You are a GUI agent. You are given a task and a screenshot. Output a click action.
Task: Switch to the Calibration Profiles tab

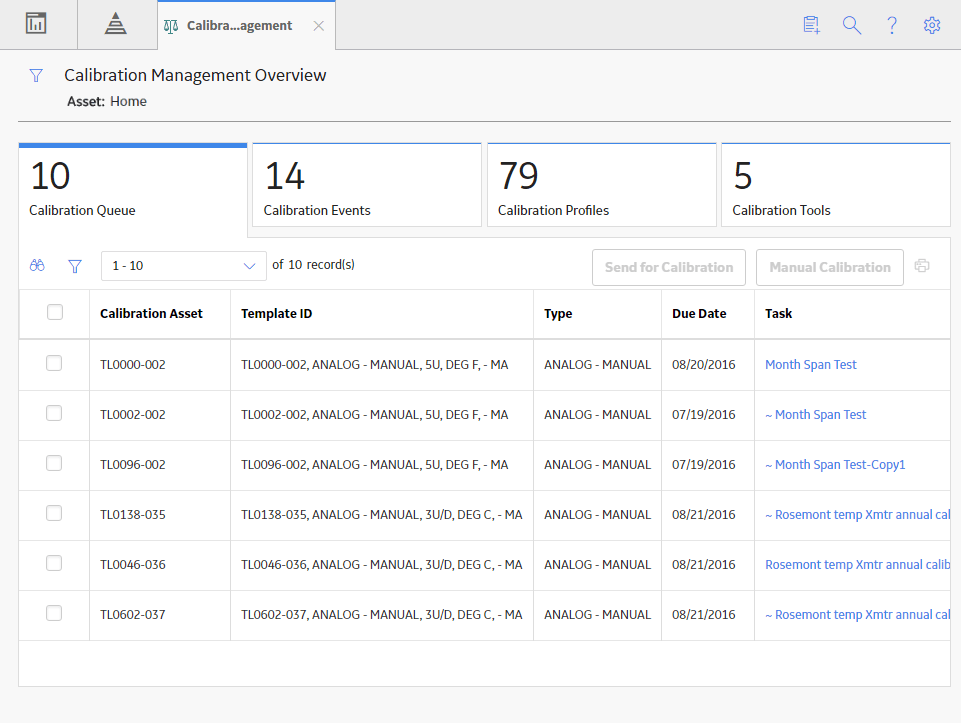click(x=601, y=185)
